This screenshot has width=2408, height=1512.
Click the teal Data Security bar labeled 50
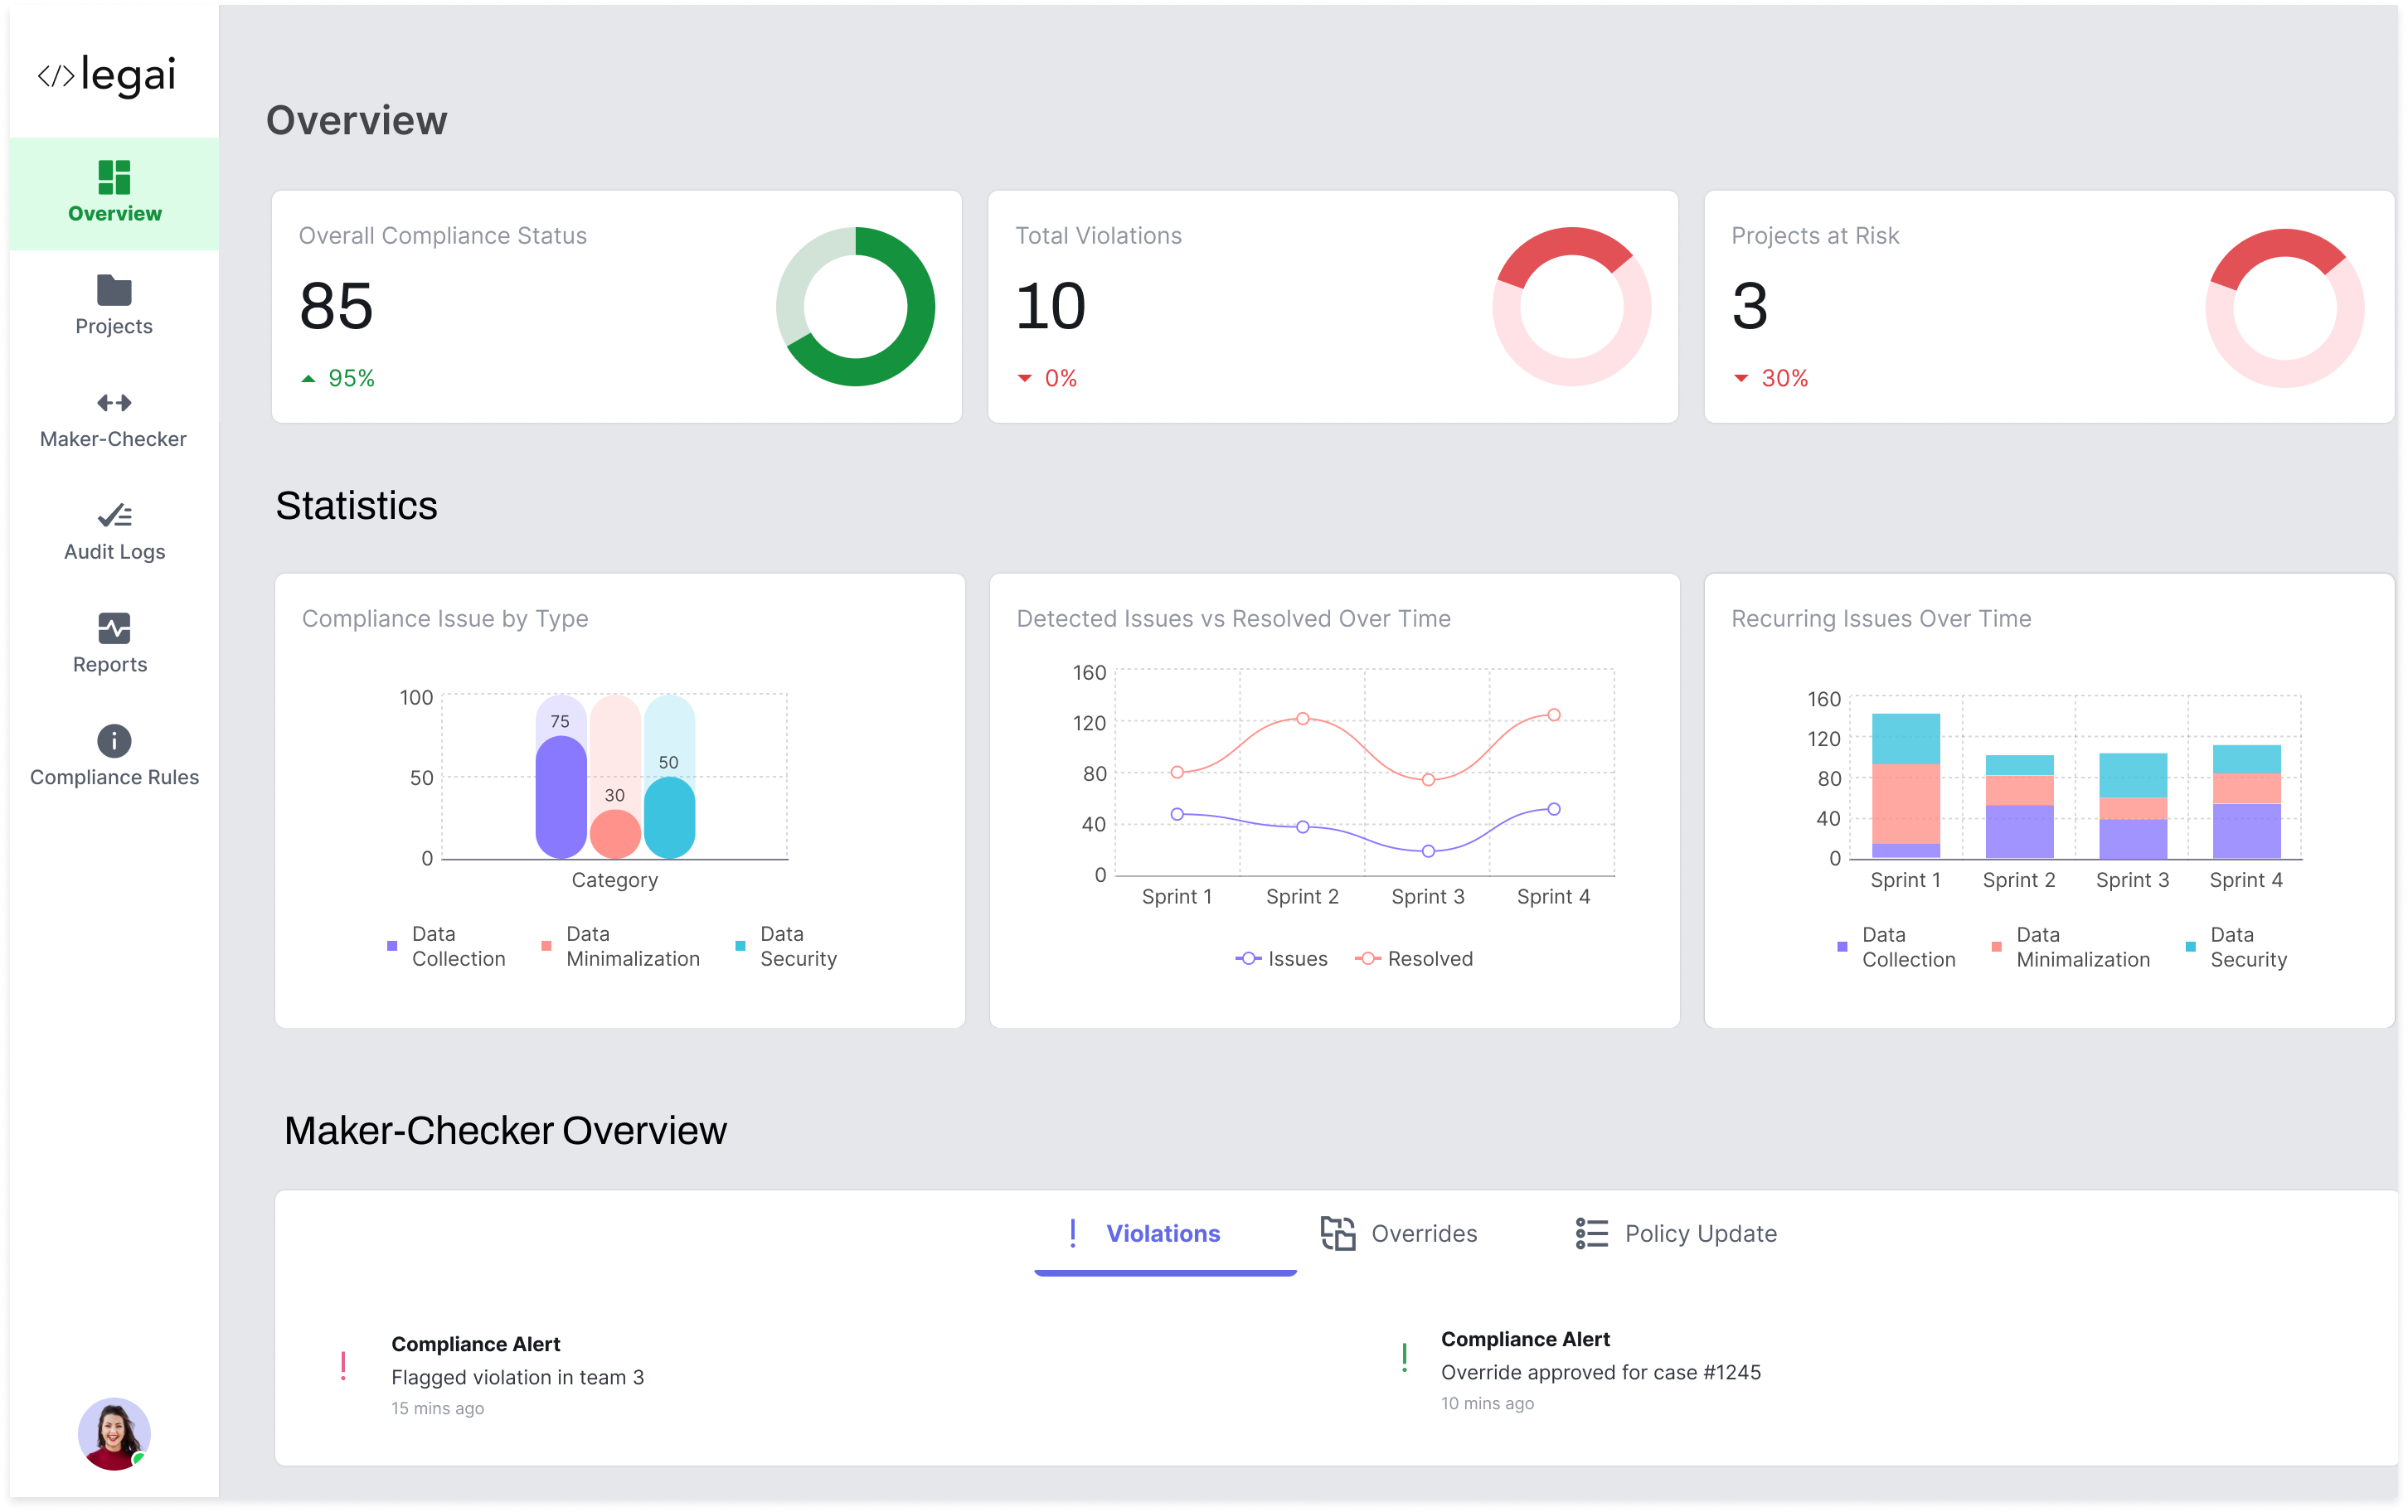coord(669,818)
